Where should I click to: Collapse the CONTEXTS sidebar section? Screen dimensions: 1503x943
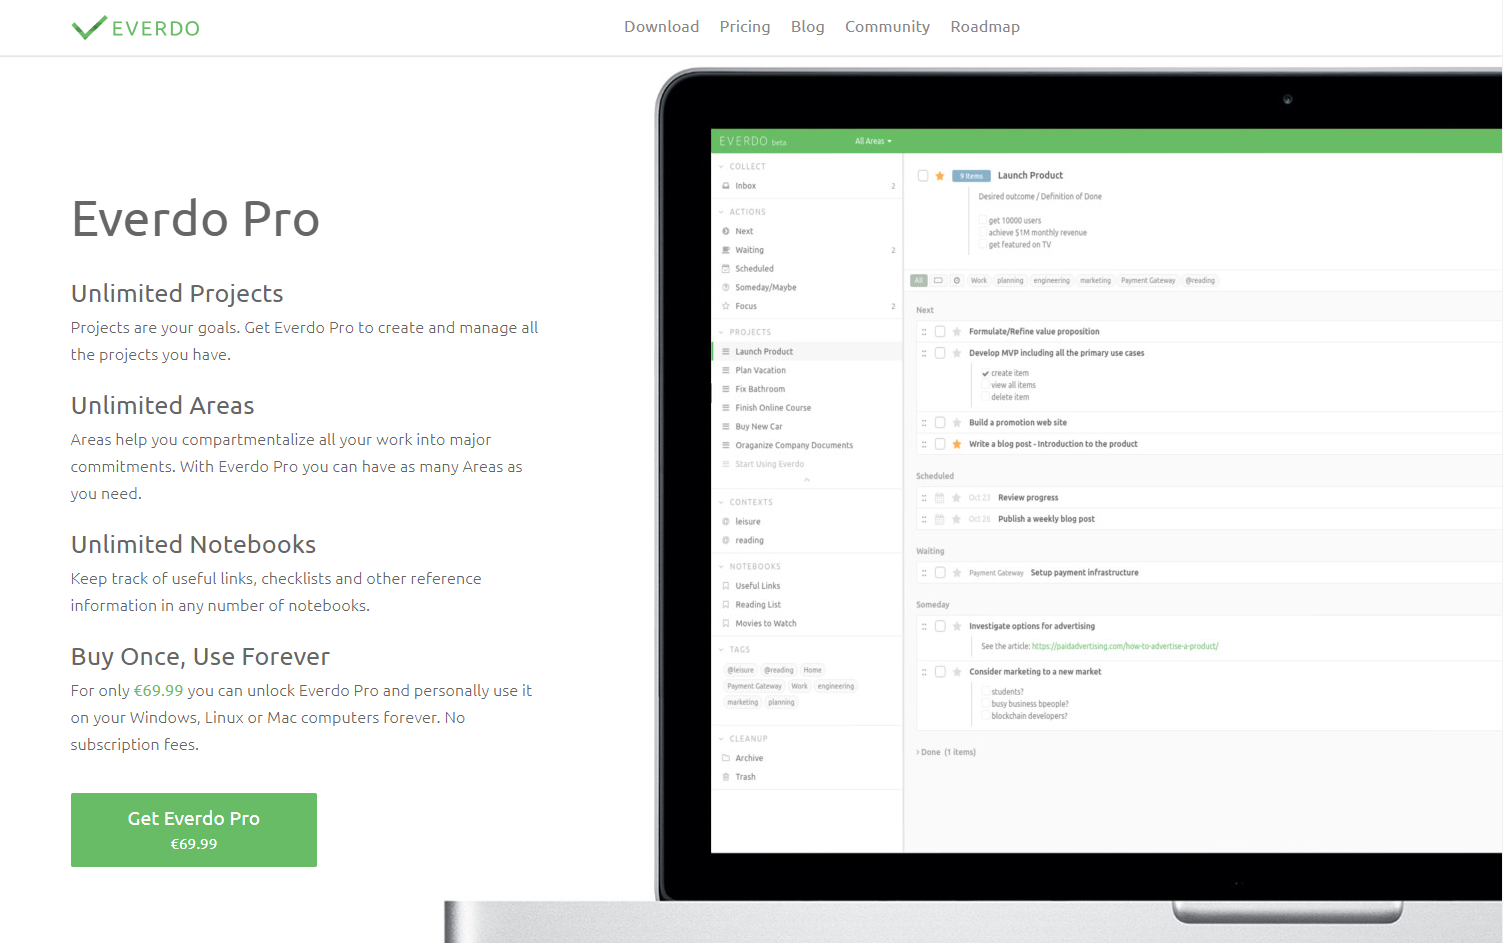(721, 502)
